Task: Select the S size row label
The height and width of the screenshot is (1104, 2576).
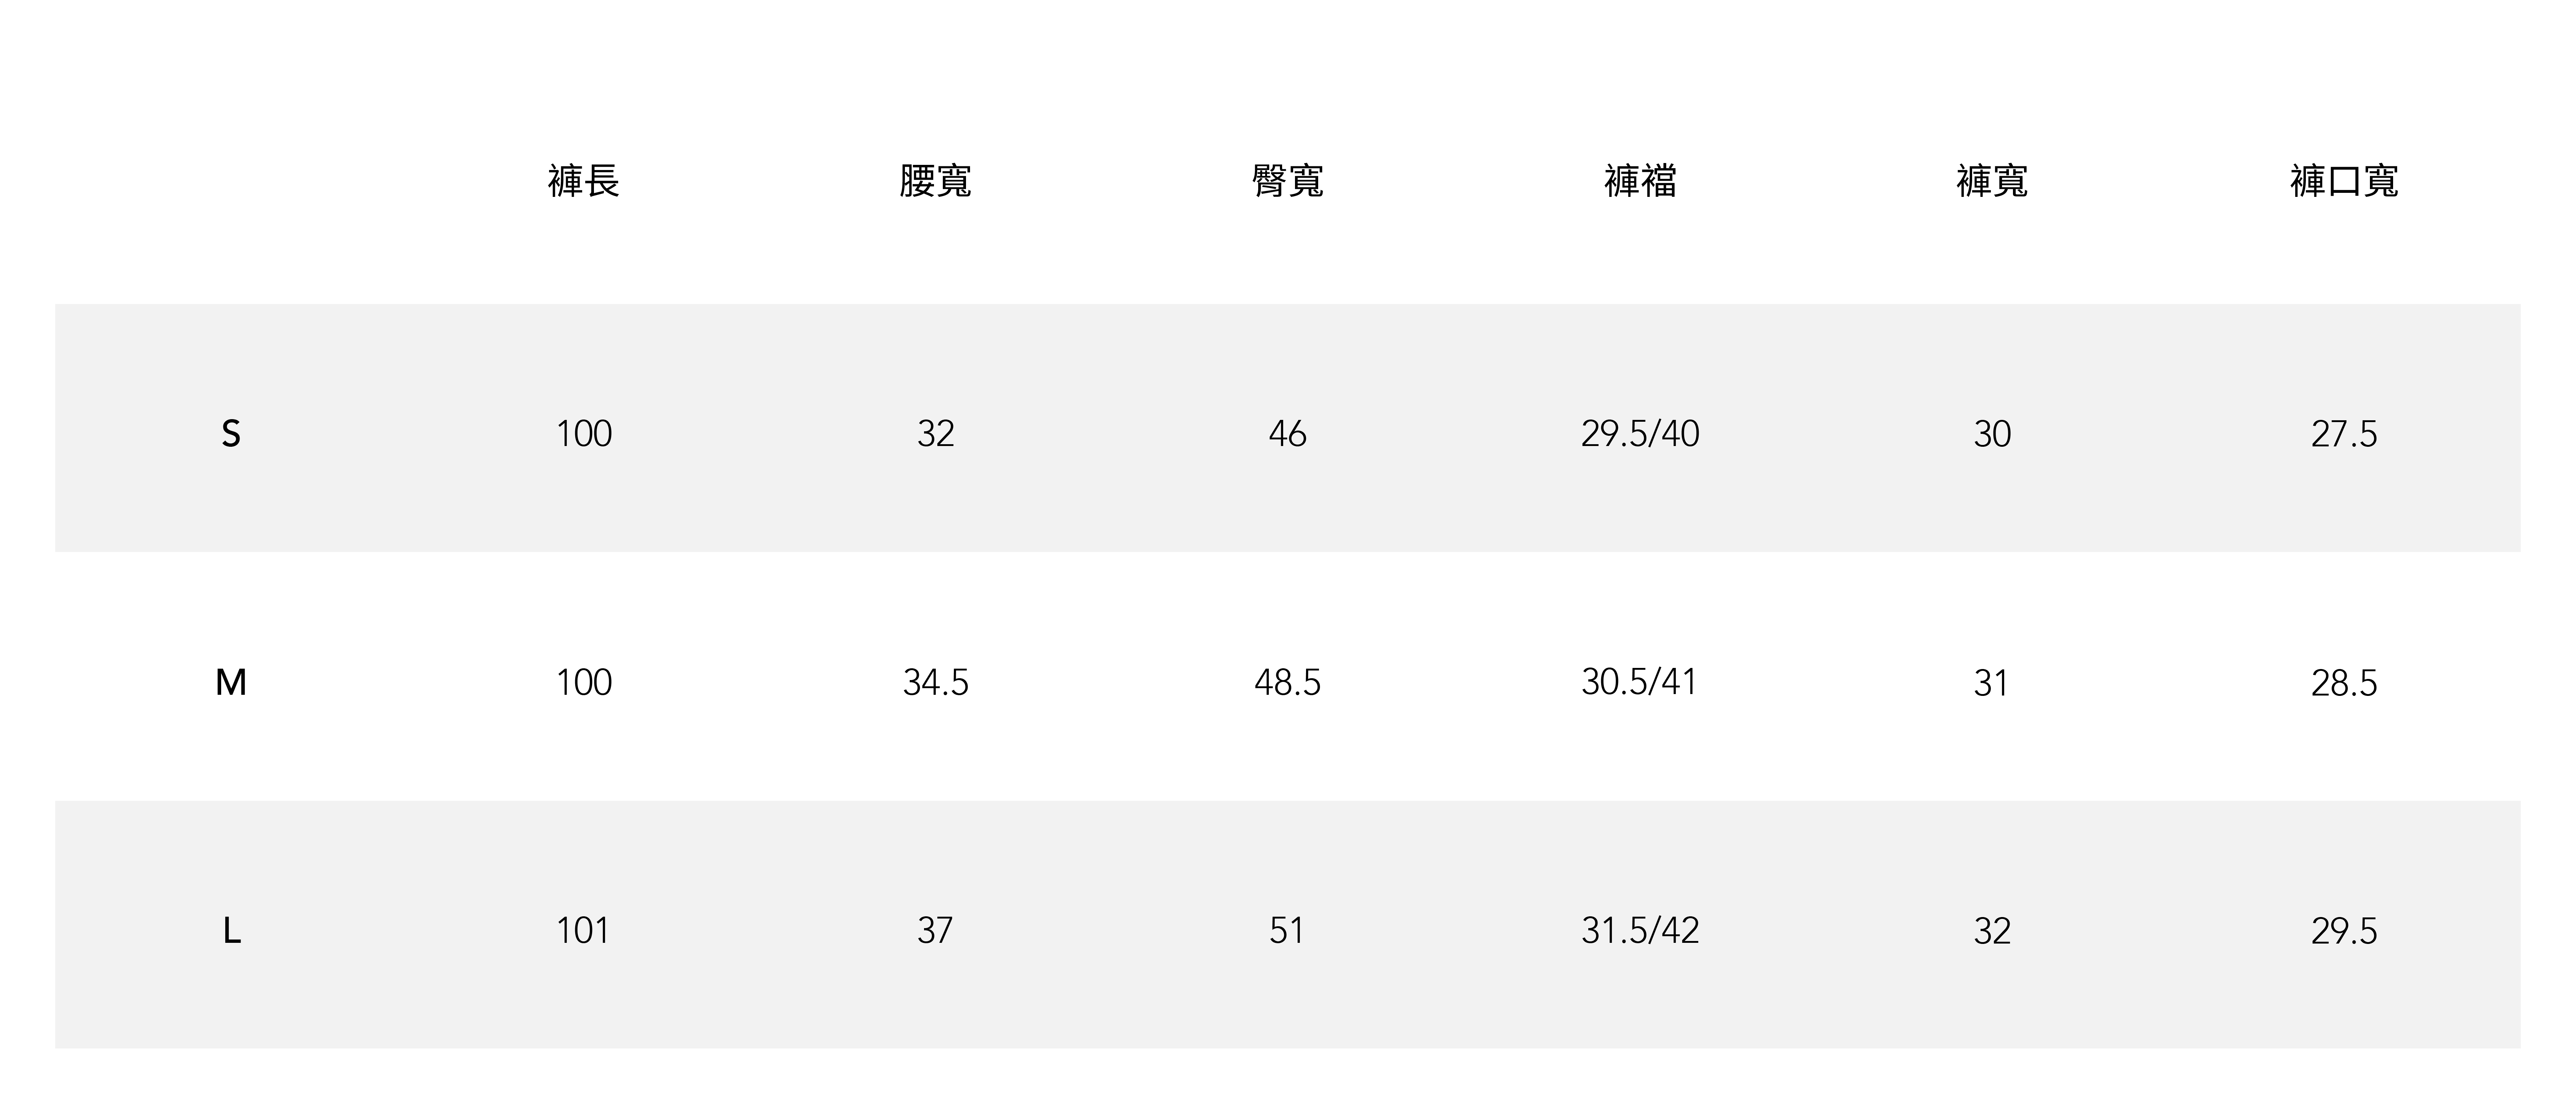Action: click(x=231, y=434)
